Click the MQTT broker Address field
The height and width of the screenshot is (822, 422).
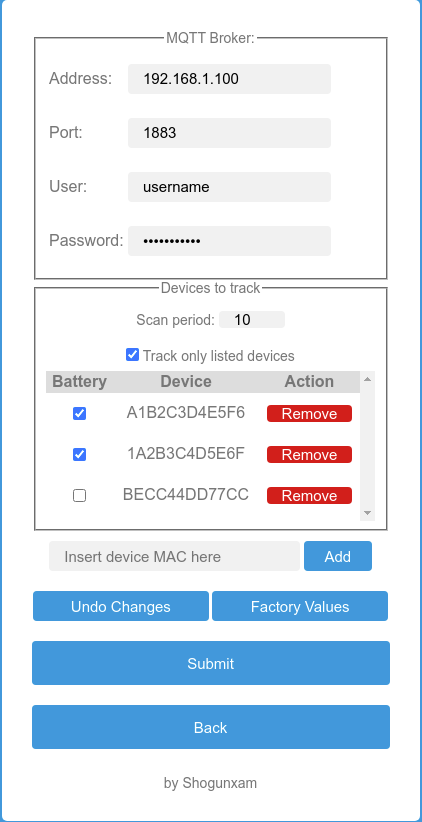click(229, 79)
